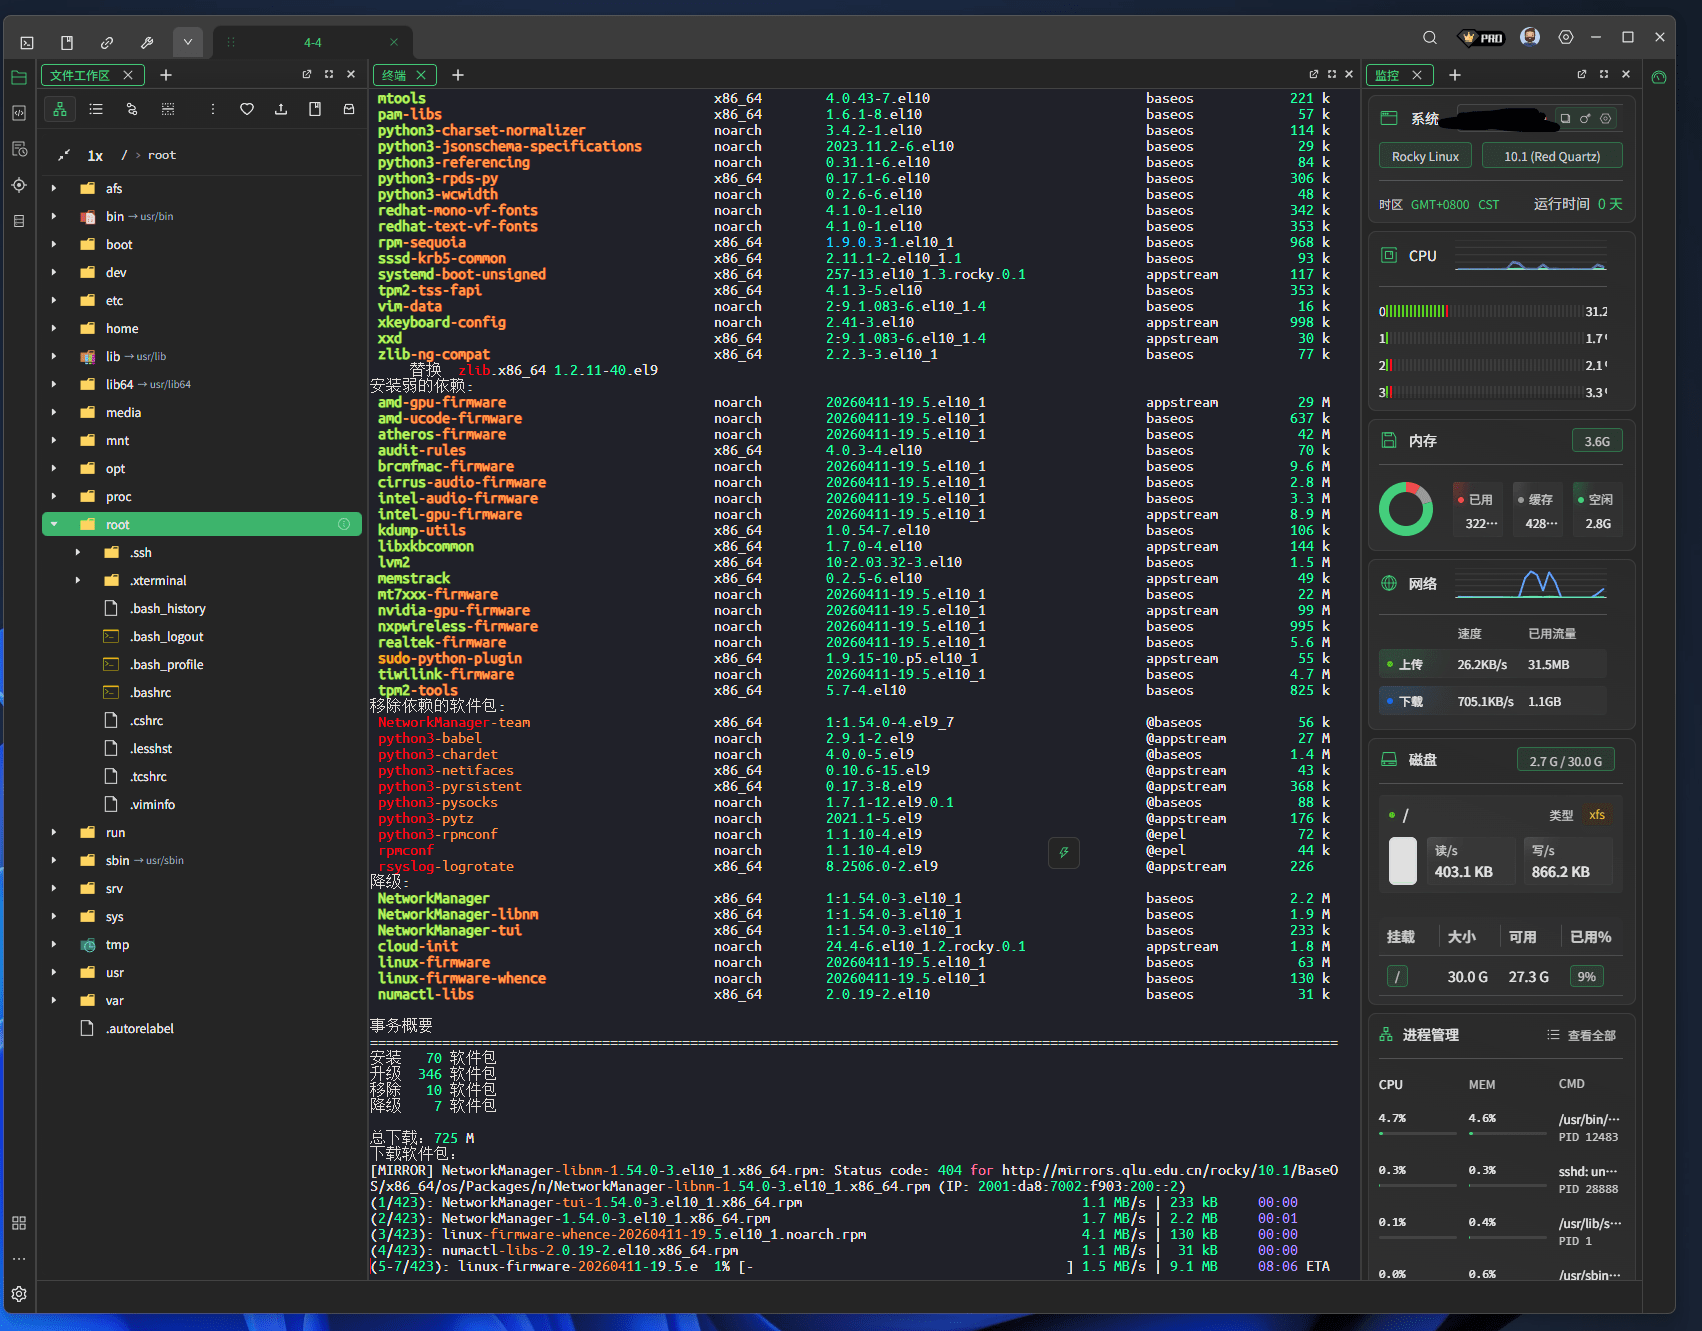Screen dimensions: 1702x1331
Task: Expand the boot folder
Action: coord(54,244)
